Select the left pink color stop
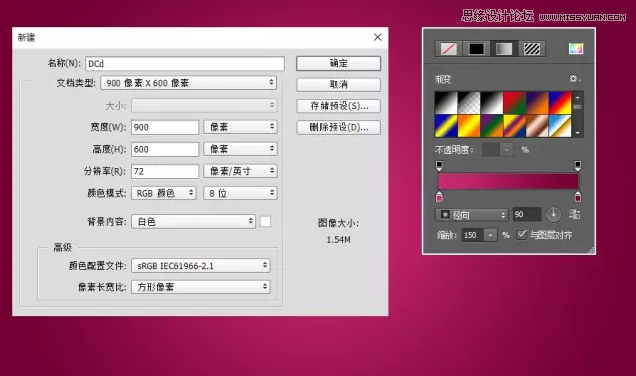The height and width of the screenshot is (376, 636). pyautogui.click(x=439, y=197)
